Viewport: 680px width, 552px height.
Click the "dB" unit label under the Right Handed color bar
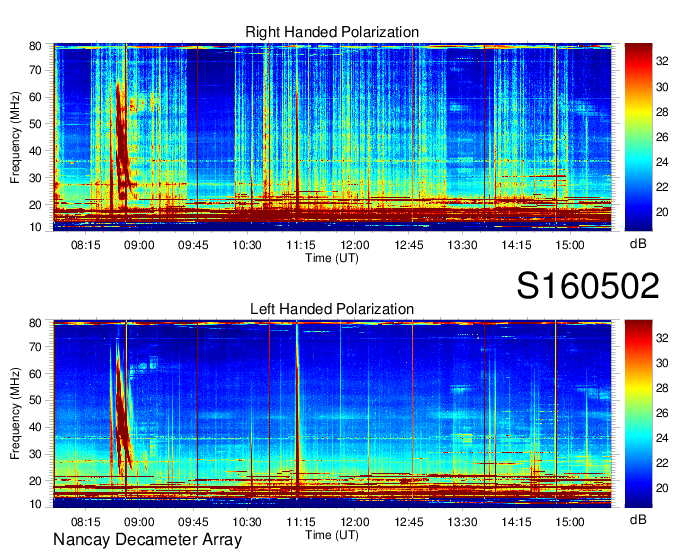click(638, 243)
